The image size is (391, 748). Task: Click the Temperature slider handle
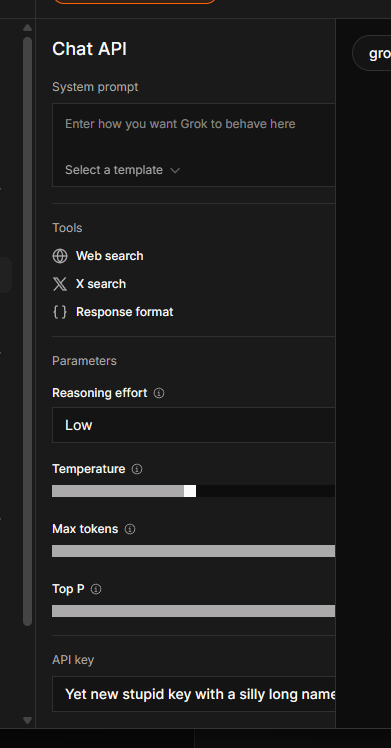pyautogui.click(x=190, y=491)
